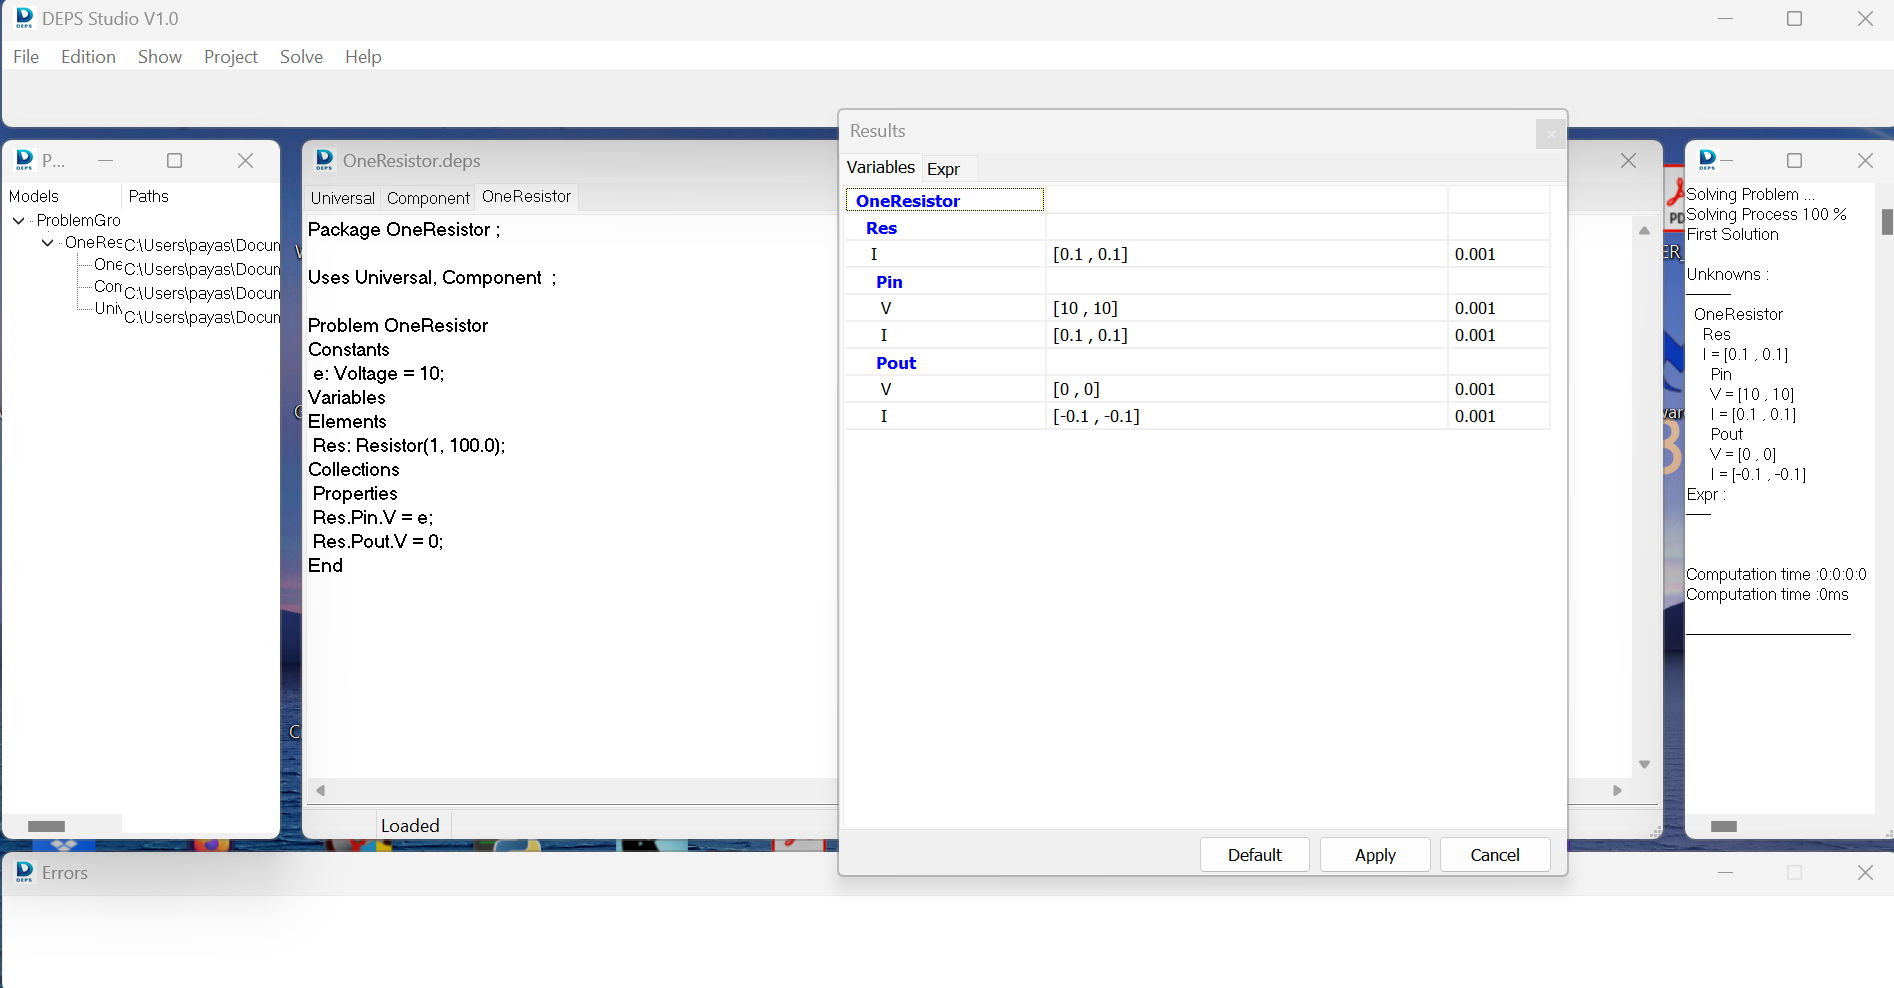Cancel the Results dialog
Image resolution: width=1894 pixels, height=988 pixels.
click(x=1494, y=855)
